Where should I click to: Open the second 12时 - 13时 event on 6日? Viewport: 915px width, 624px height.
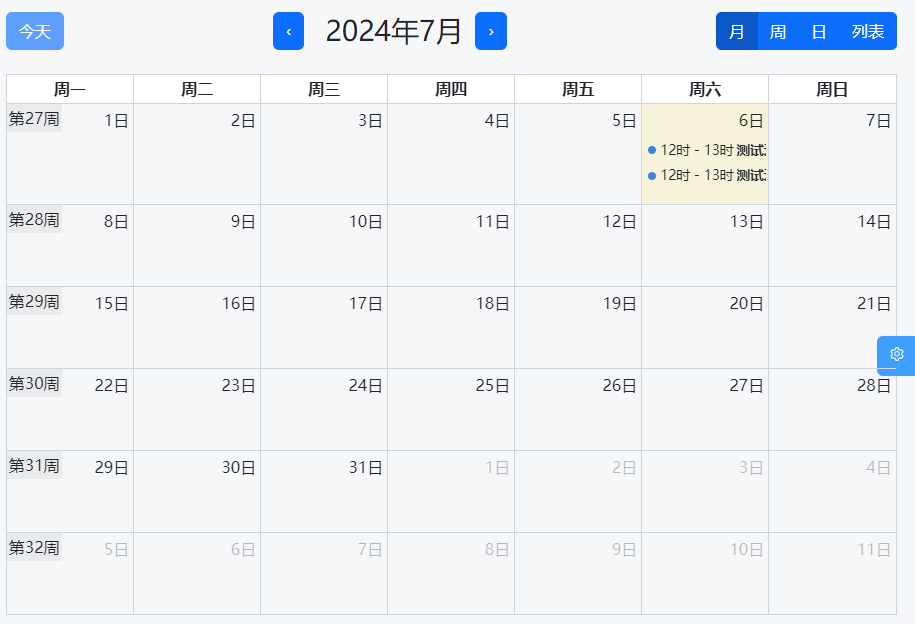pyautogui.click(x=706, y=175)
